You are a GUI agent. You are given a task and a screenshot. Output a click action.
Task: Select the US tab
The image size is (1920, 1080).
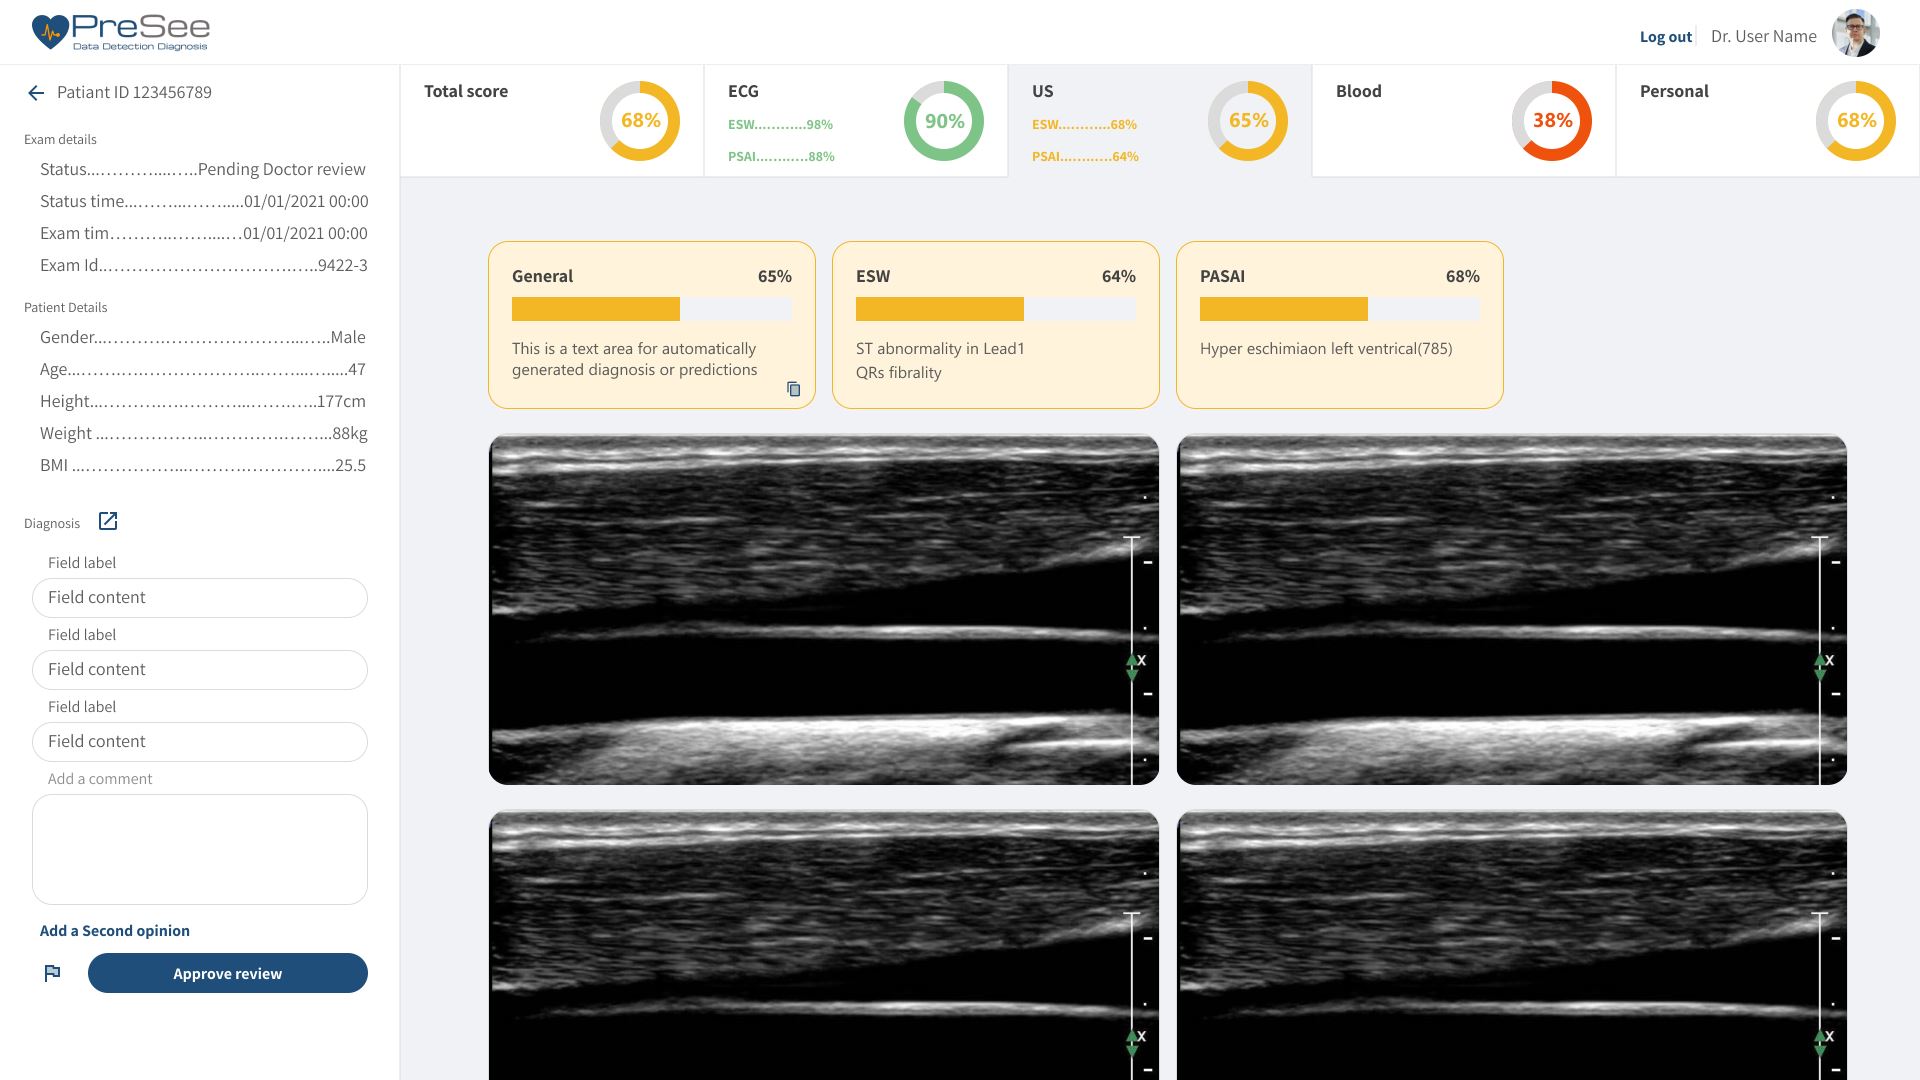click(1160, 121)
